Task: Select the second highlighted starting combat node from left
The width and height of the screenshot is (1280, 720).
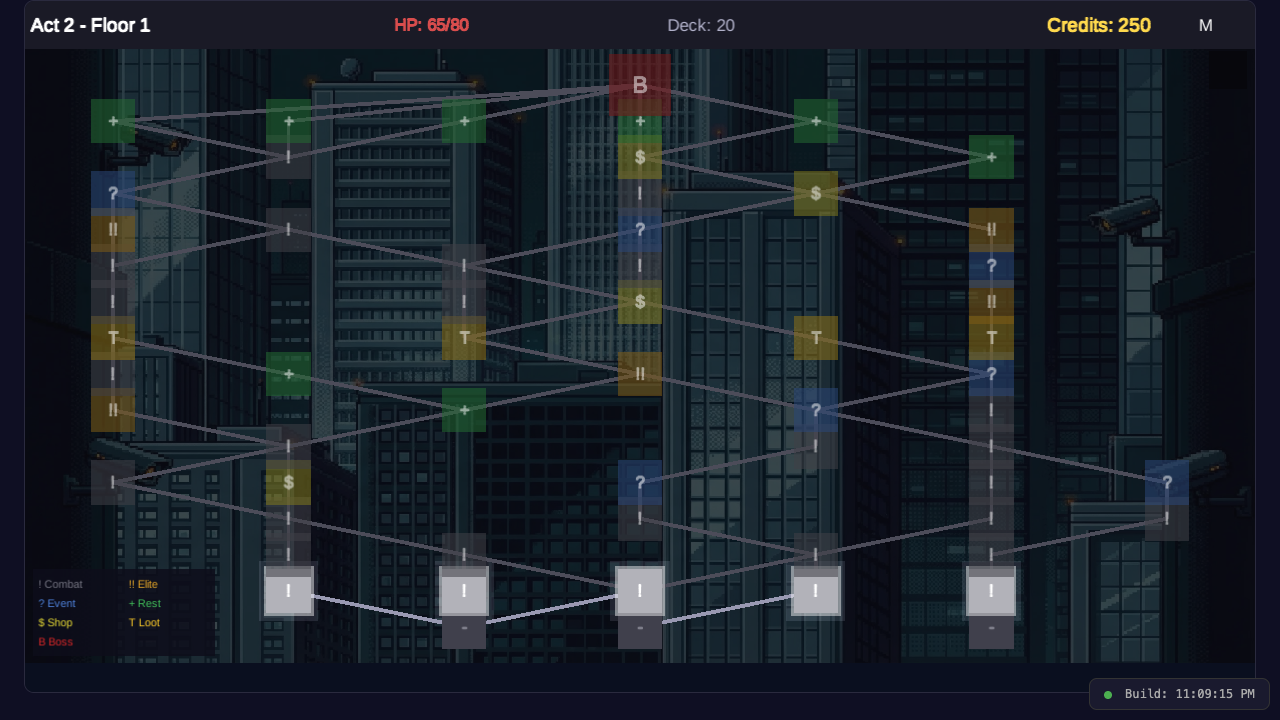Action: tap(464, 591)
